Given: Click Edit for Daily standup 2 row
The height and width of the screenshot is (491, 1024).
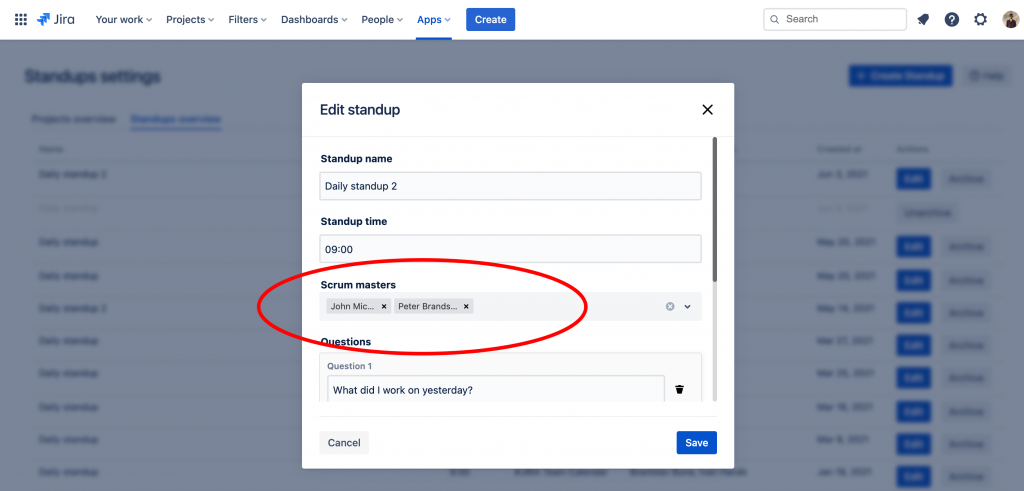Looking at the screenshot, I should click(x=914, y=179).
